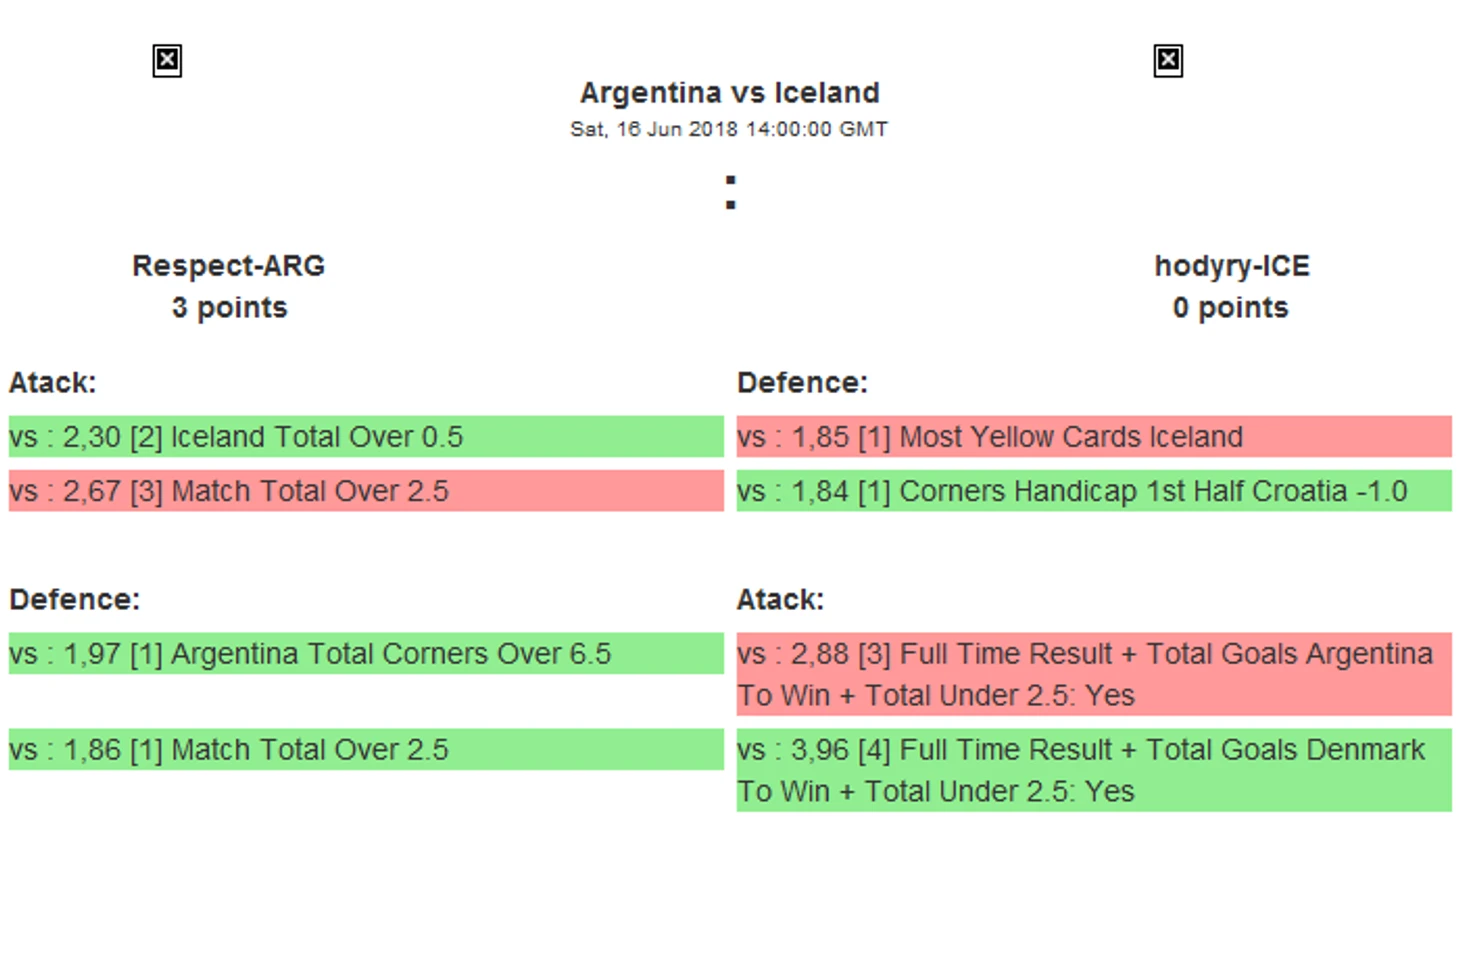The image size is (1460, 959).
Task: Click the broken image icon above Respect-ARG
Action: (x=167, y=61)
